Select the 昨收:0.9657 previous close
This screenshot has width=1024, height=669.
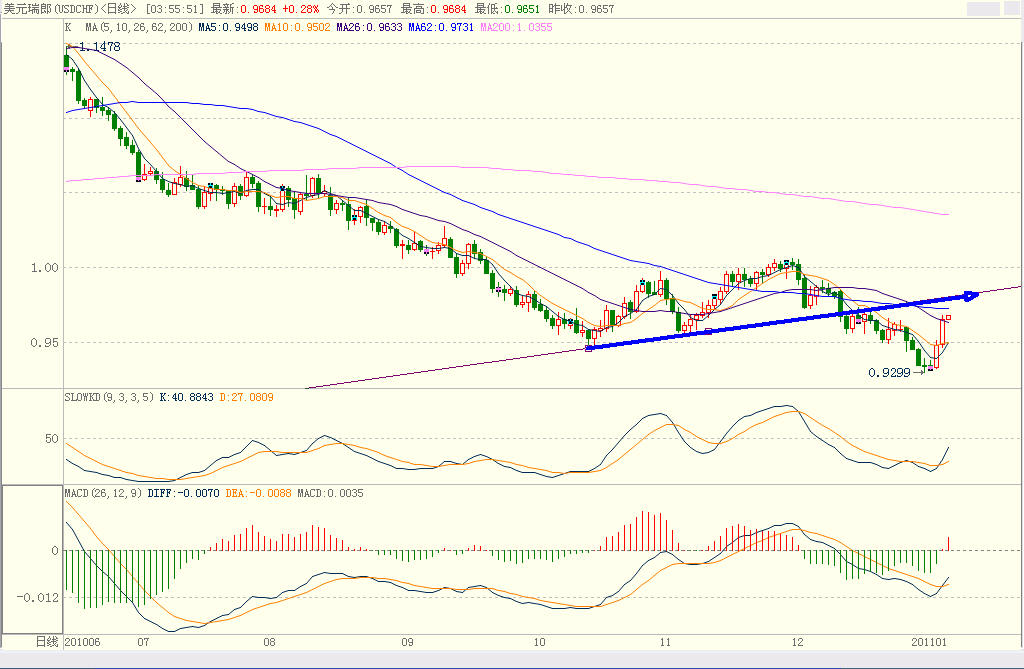tap(581, 9)
